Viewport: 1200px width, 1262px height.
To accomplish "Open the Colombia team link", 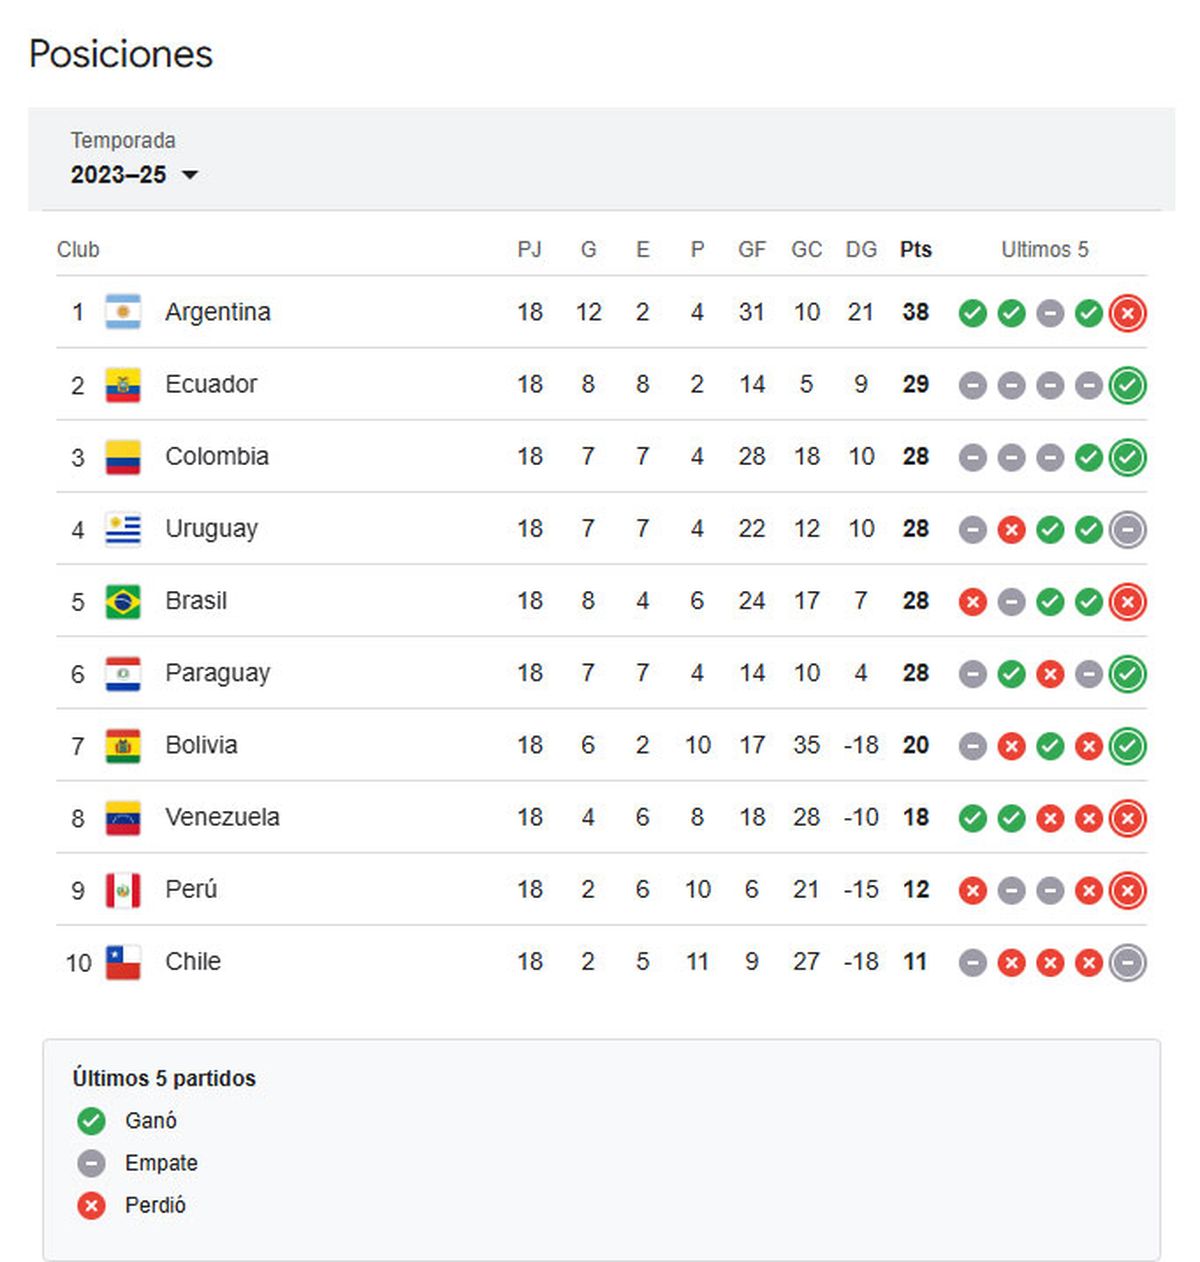I will click(x=217, y=457).
